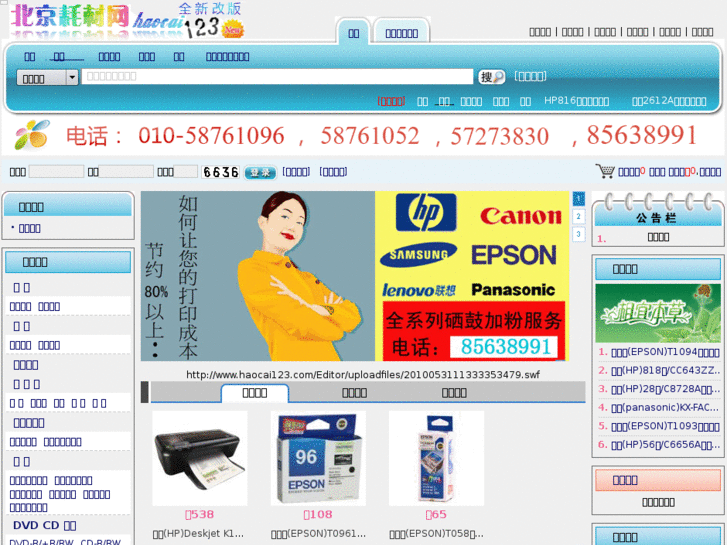Open the 2612A hot search link
This screenshot has width=727, height=545.
(x=669, y=101)
